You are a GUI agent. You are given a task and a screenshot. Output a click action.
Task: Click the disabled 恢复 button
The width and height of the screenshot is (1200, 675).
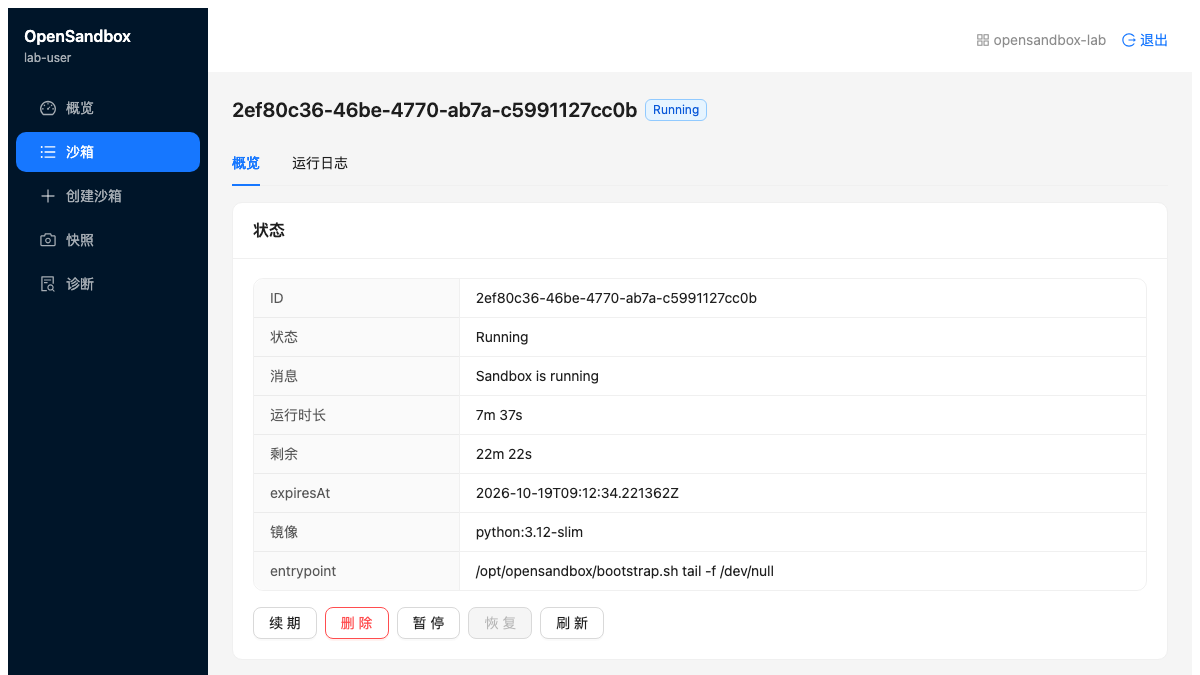click(500, 623)
